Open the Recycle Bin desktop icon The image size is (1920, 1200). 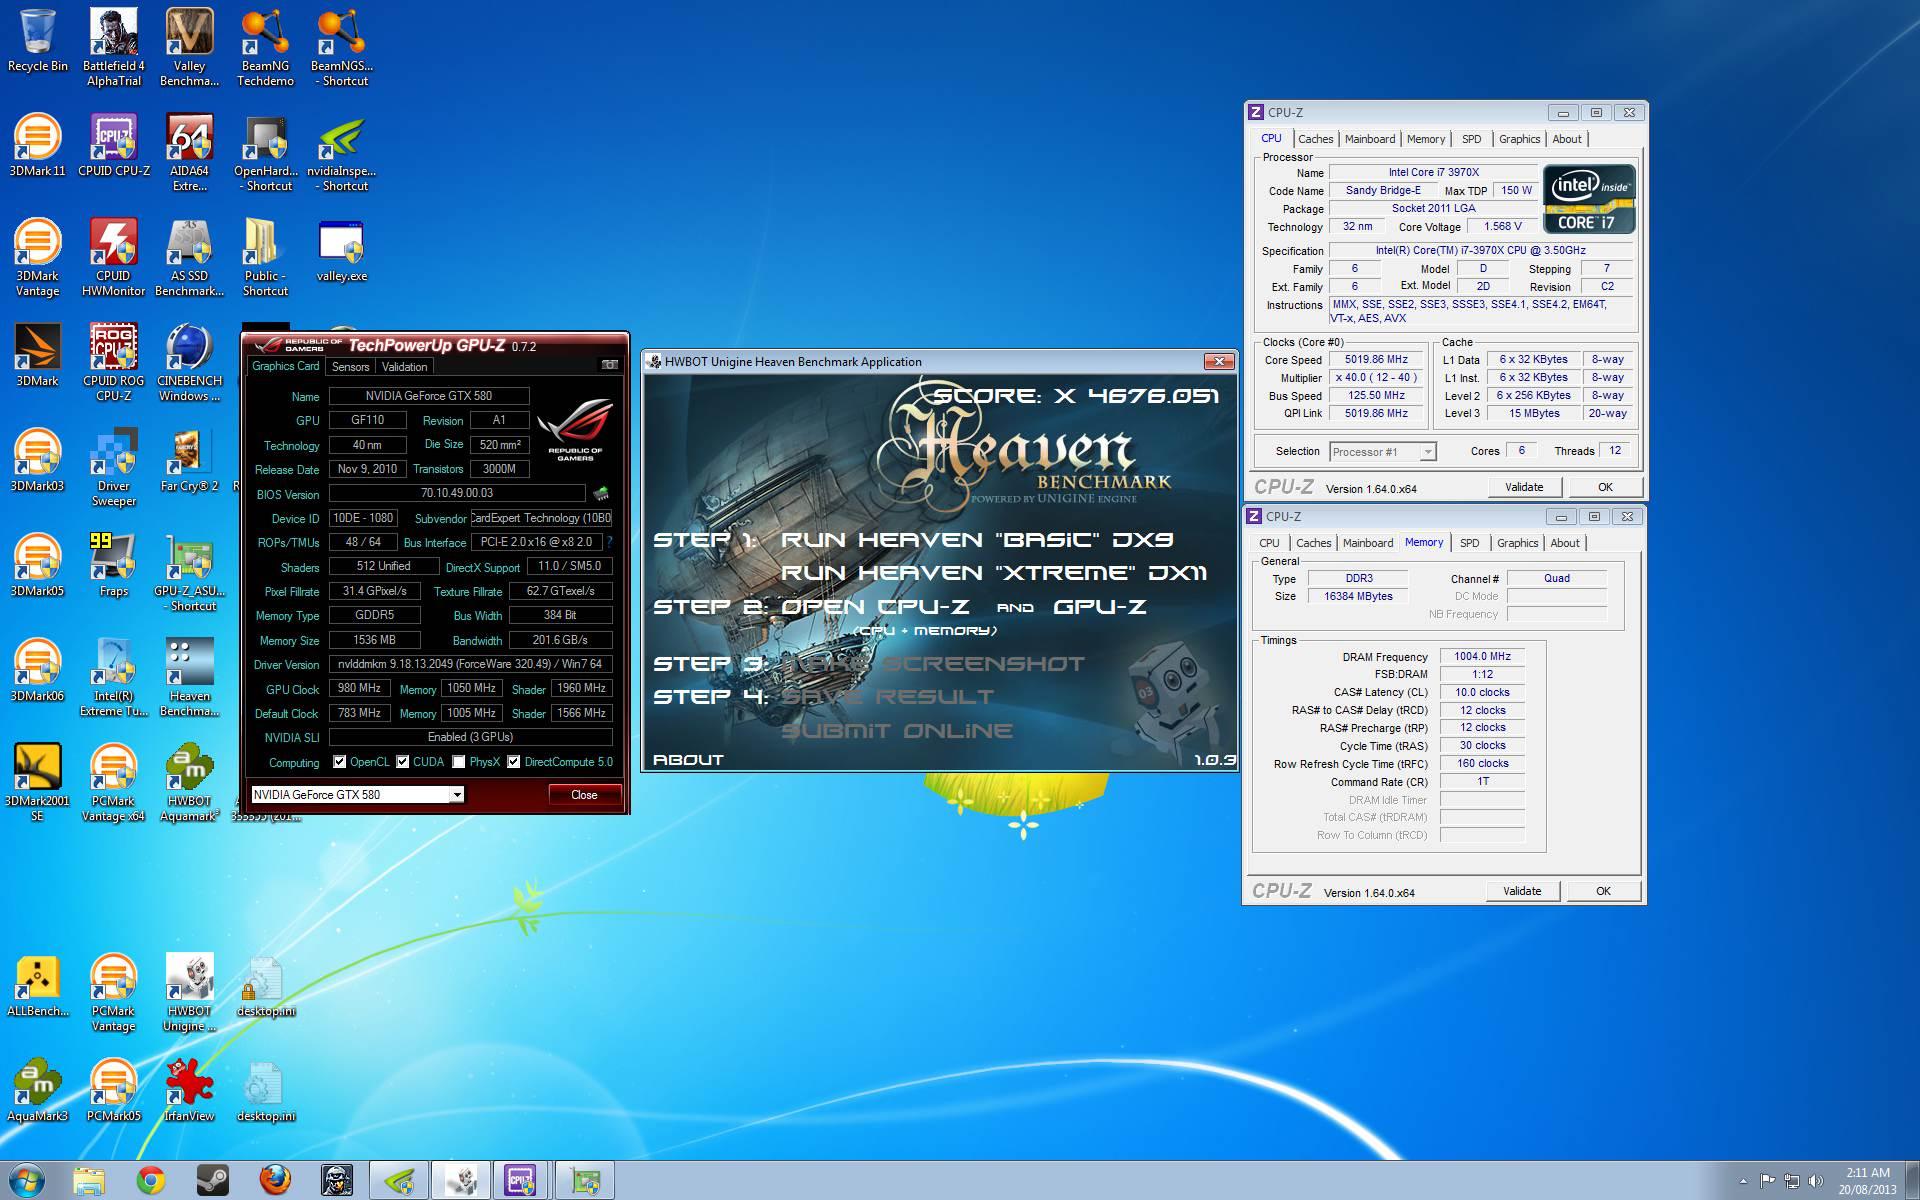point(38,42)
